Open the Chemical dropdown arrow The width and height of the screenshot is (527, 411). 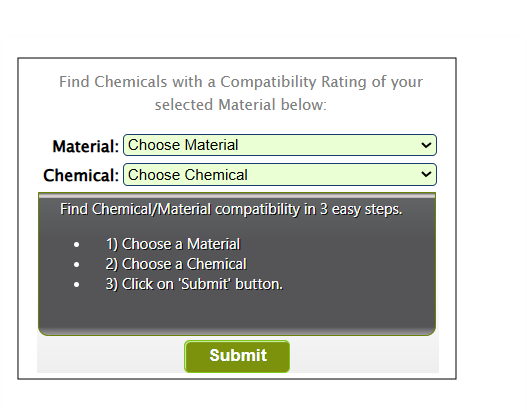426,174
